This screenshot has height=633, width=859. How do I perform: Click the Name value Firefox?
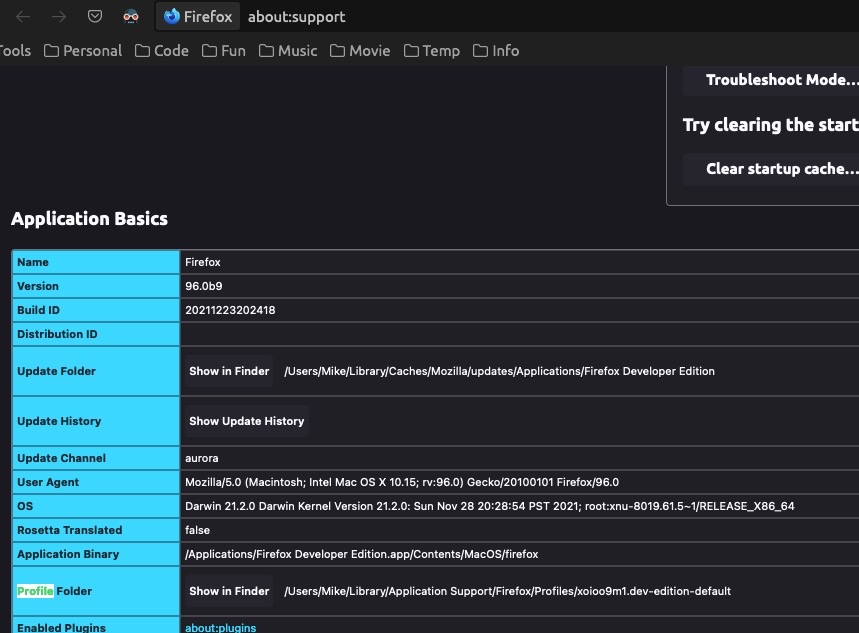click(x=203, y=263)
